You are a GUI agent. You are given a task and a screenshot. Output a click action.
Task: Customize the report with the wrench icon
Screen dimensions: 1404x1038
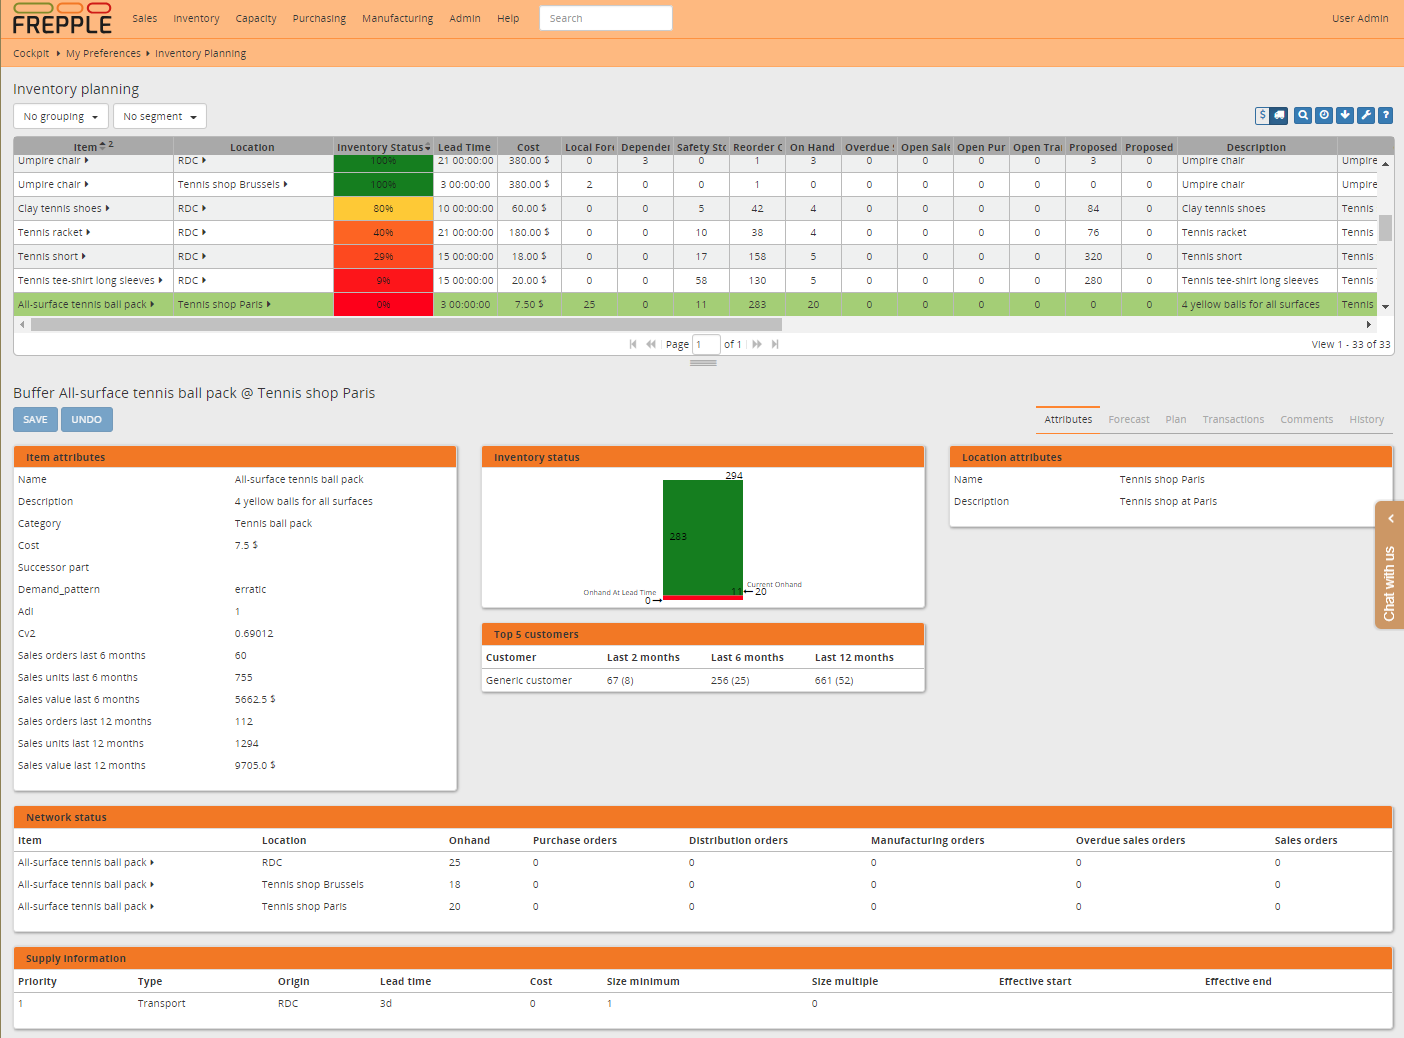click(x=1365, y=115)
